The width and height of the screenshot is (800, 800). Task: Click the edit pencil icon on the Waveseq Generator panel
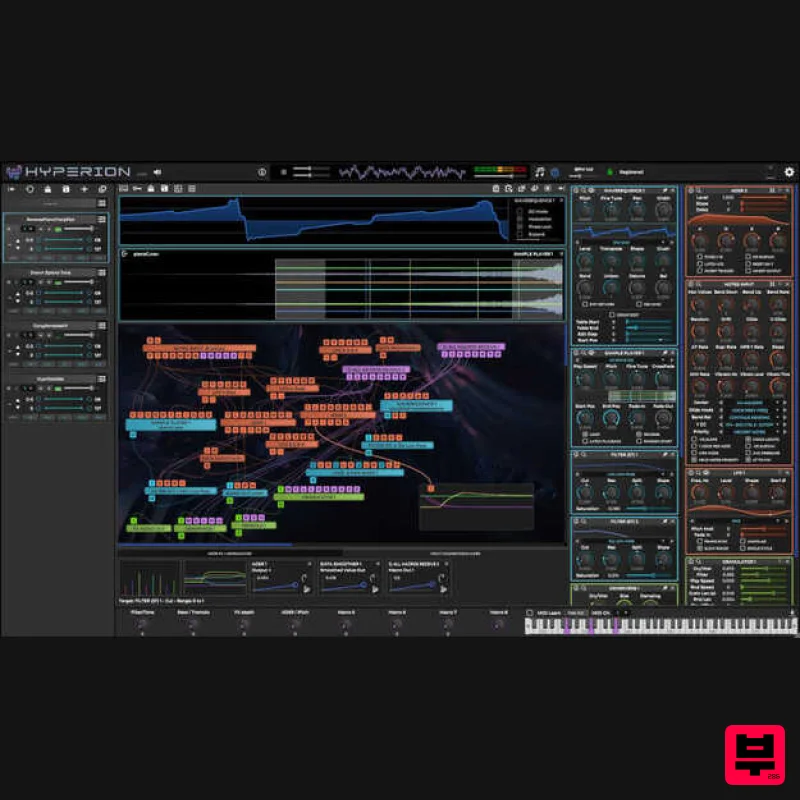pos(665,190)
